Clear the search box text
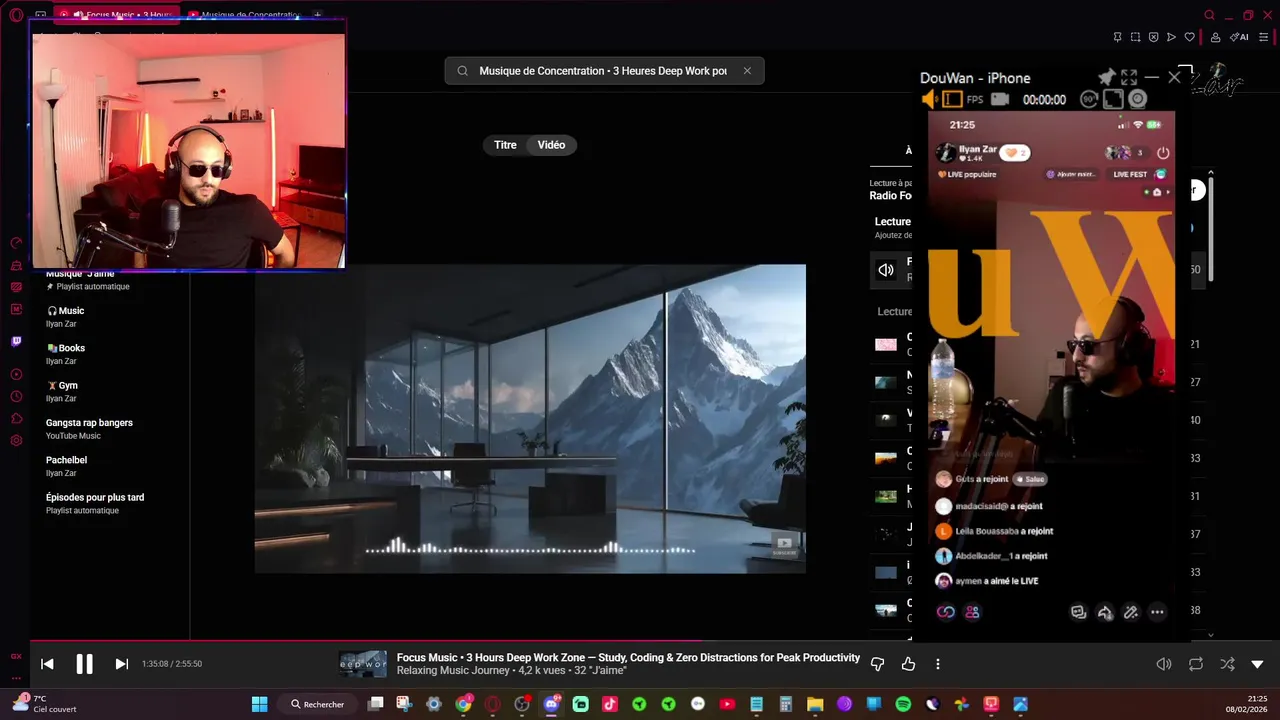This screenshot has width=1280, height=720. point(747,71)
